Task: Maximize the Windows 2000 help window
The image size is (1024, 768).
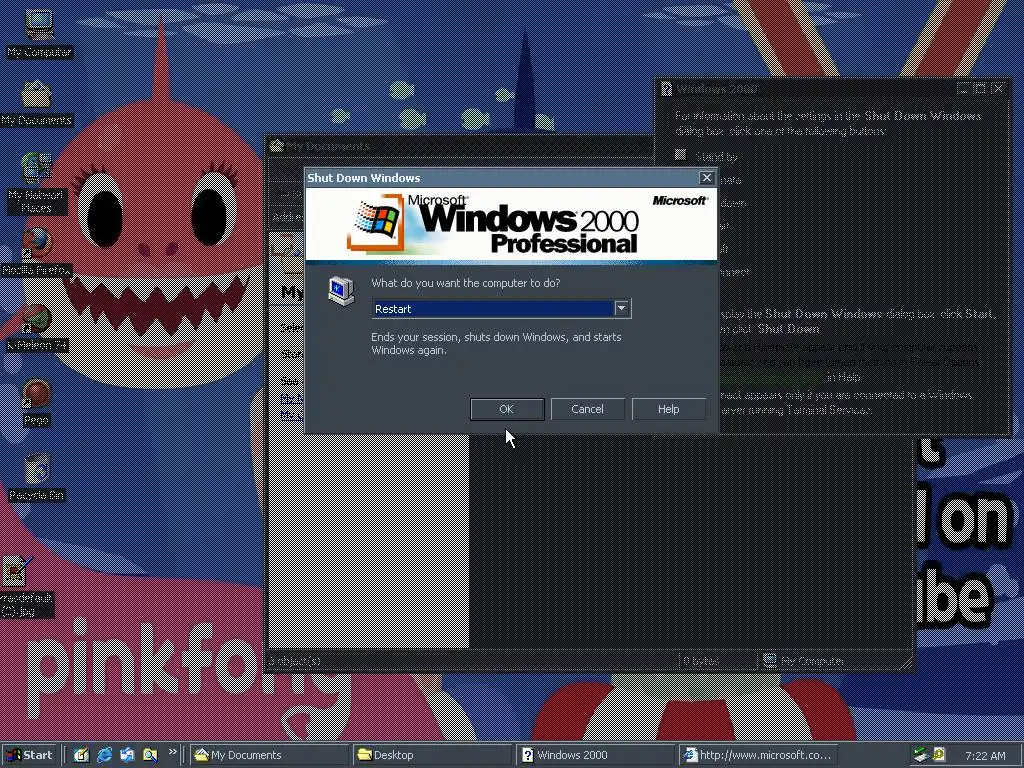Action: [980, 88]
